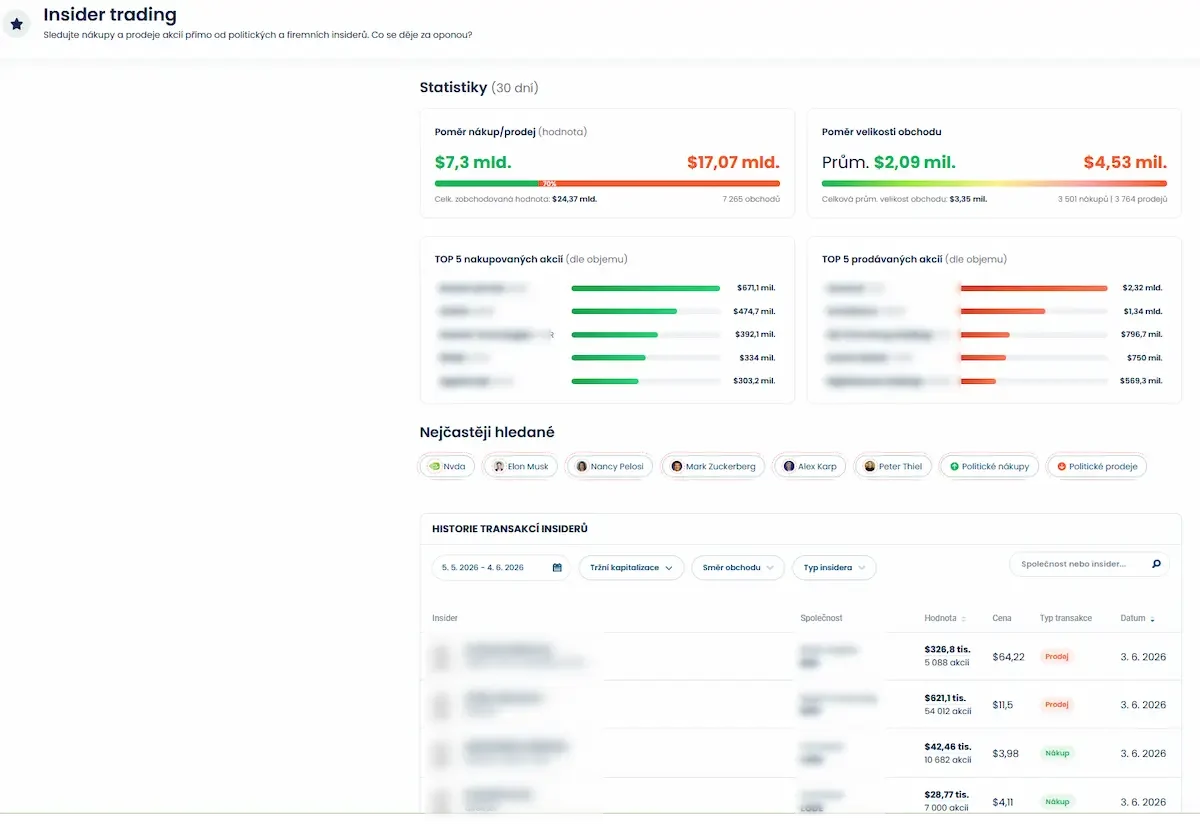Click the $64,22 price cell
This screenshot has width=1200, height=825.
click(1008, 657)
